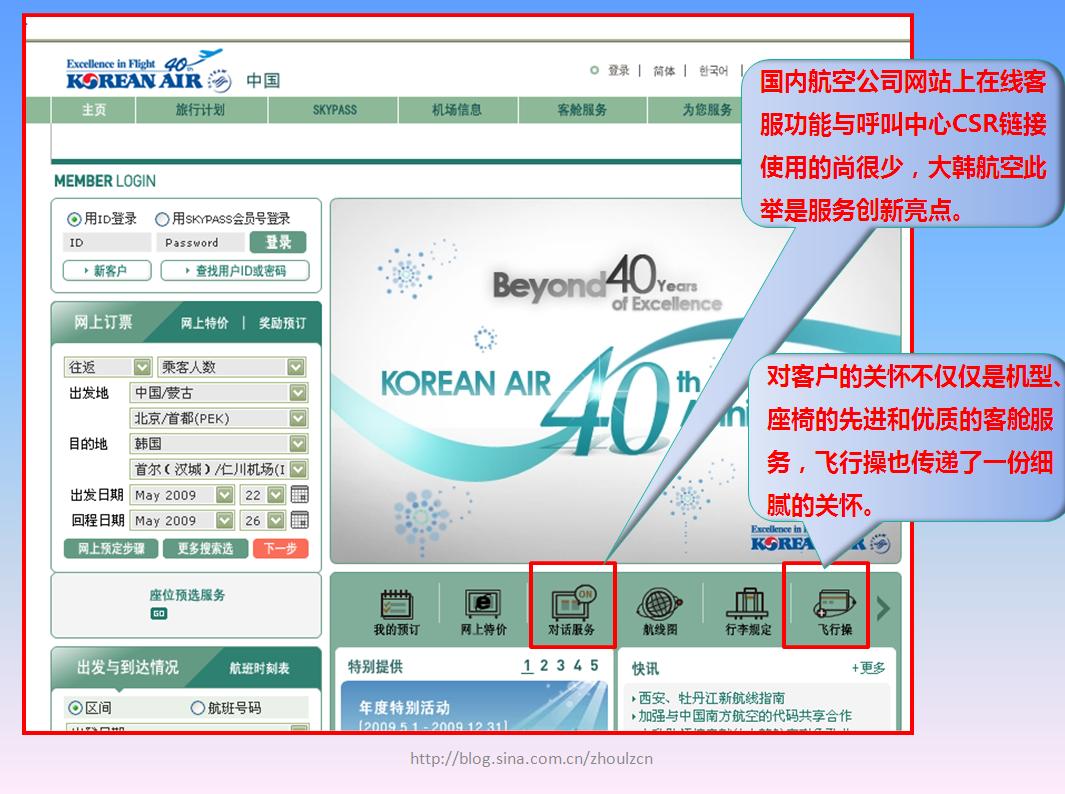1065x794 pixels.
Task: Switch to the 奖励预订 booking tab
Action: pos(282,323)
